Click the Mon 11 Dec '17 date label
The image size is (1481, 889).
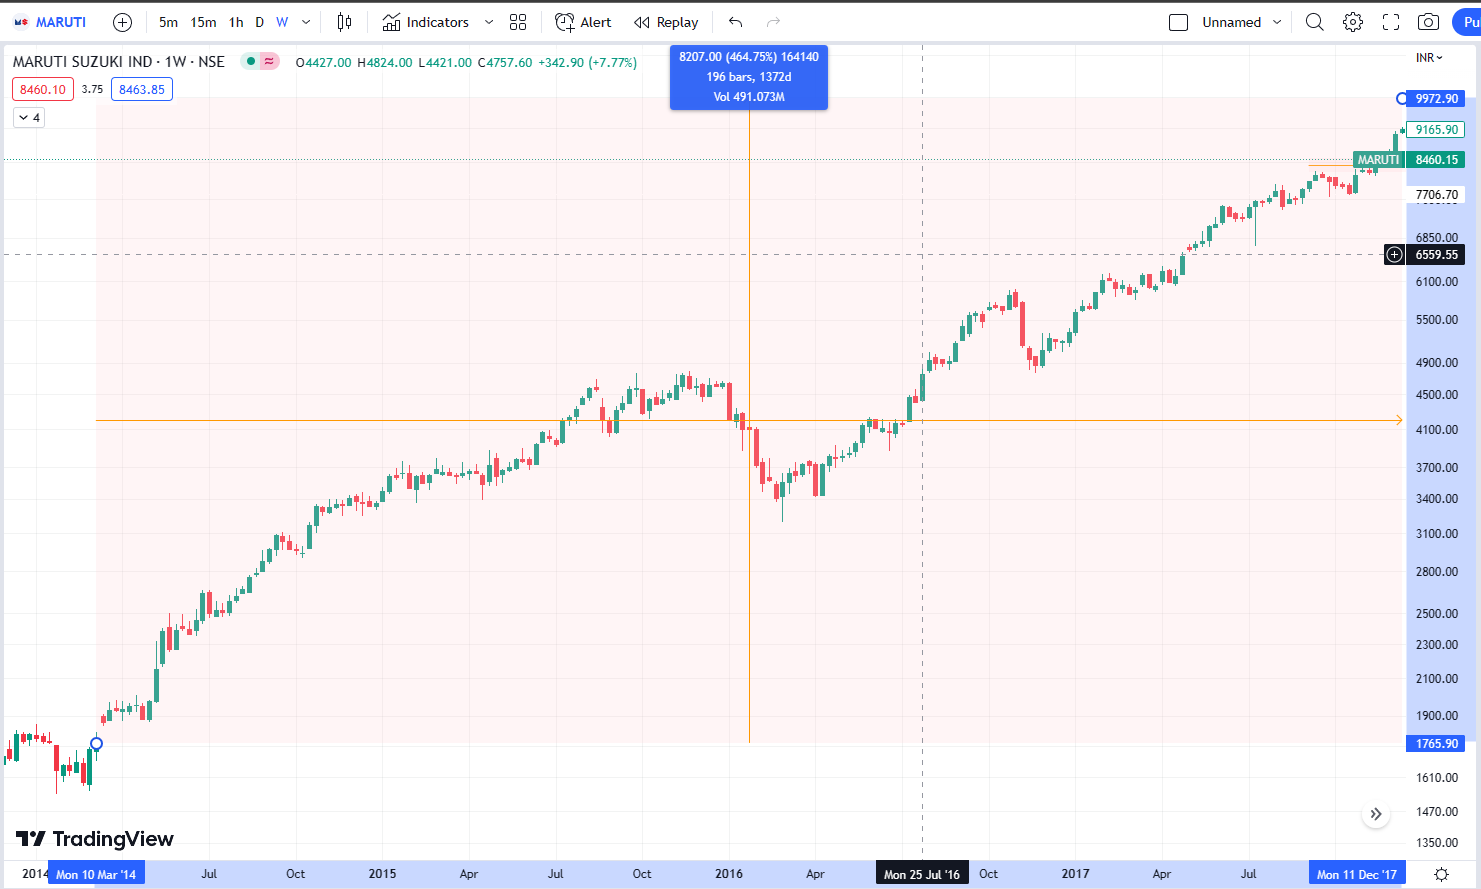pos(1357,874)
